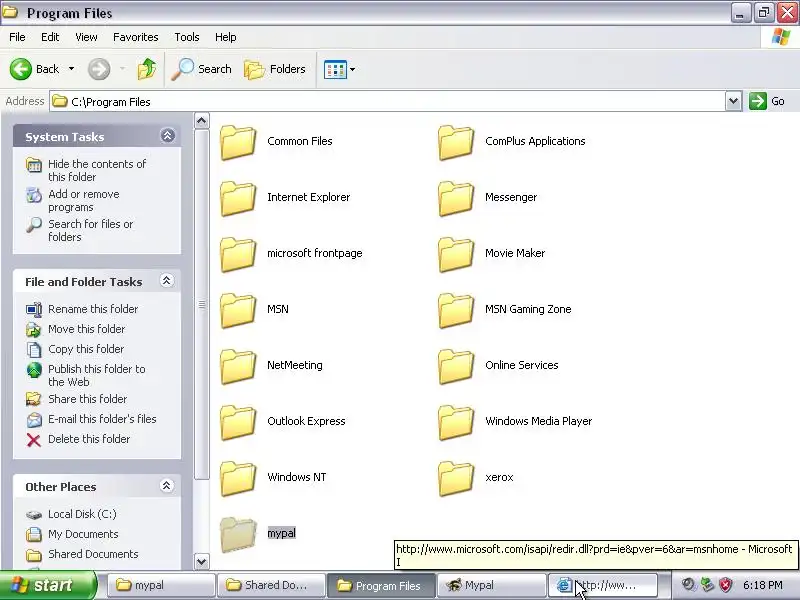The height and width of the screenshot is (600, 800).
Task: Open the File menu
Action: click(x=17, y=37)
